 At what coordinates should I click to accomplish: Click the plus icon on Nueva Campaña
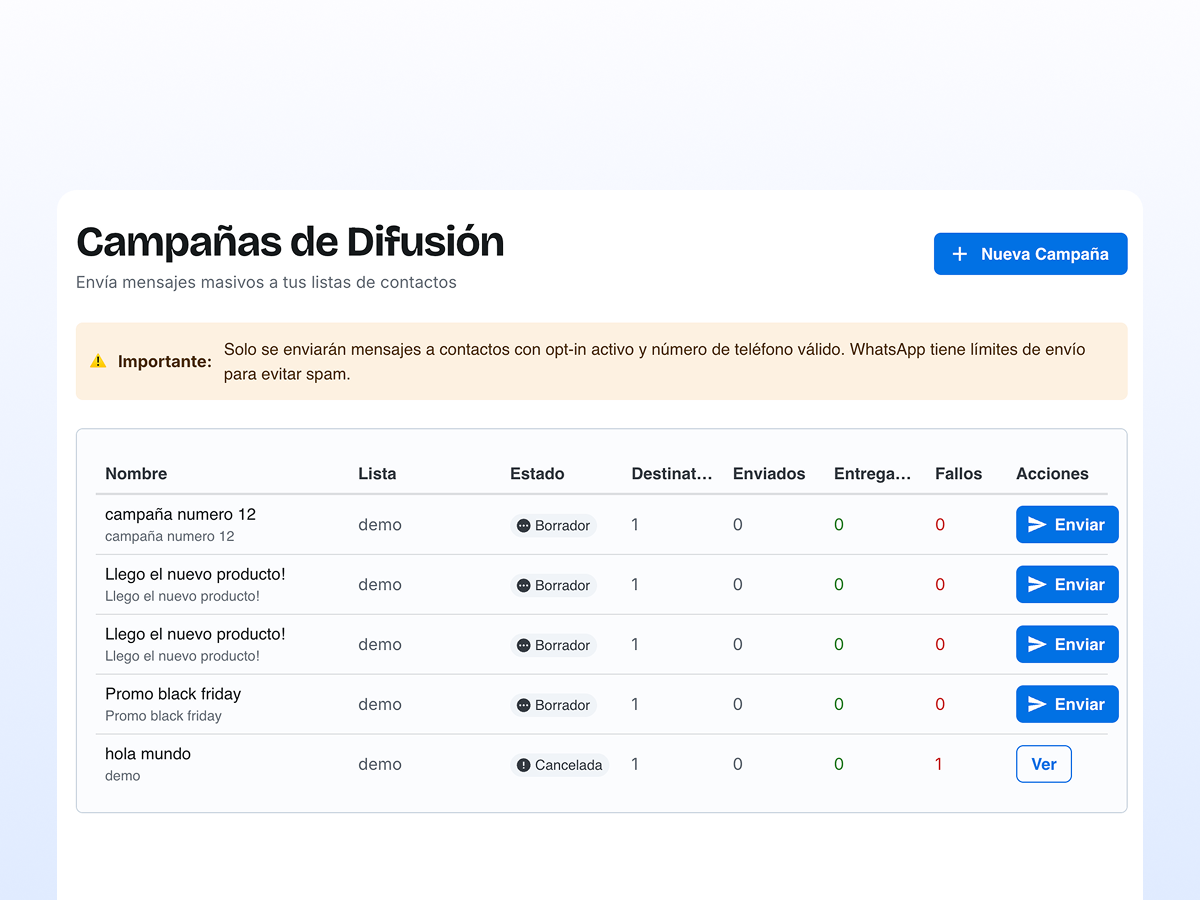(x=960, y=254)
